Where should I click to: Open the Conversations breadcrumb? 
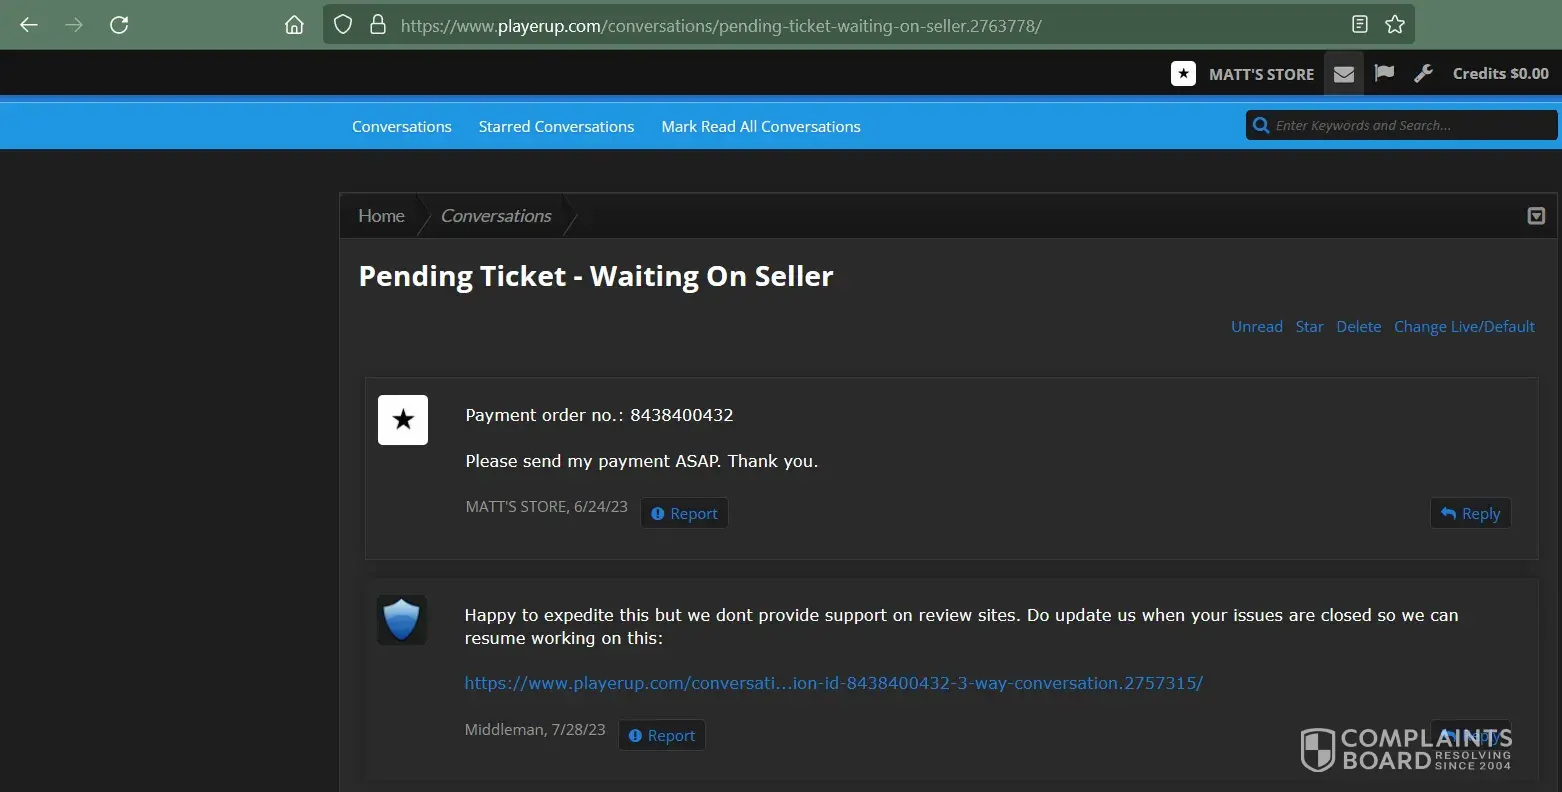click(x=496, y=216)
